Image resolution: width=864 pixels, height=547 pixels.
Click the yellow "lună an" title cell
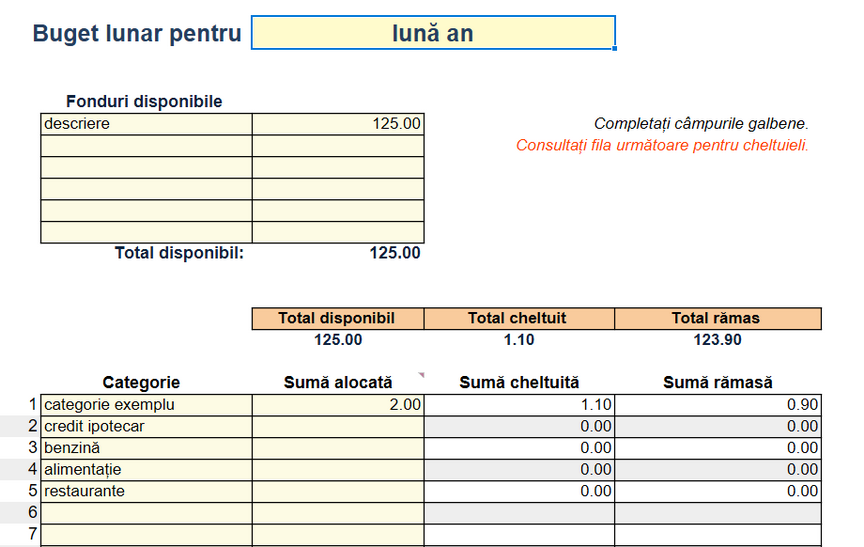coord(432,33)
